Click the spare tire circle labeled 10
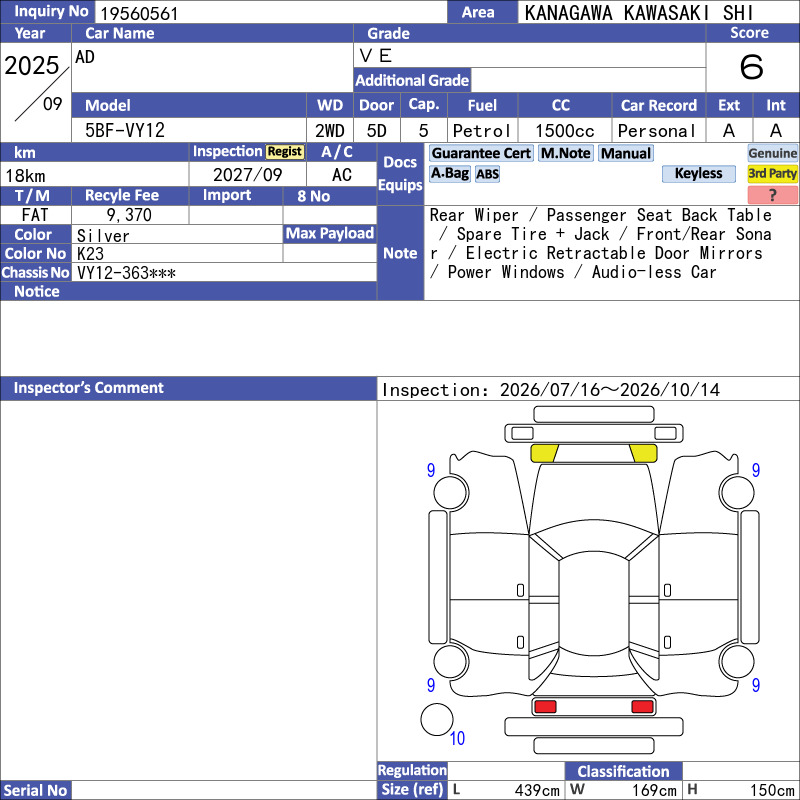The width and height of the screenshot is (800, 800). (x=437, y=719)
